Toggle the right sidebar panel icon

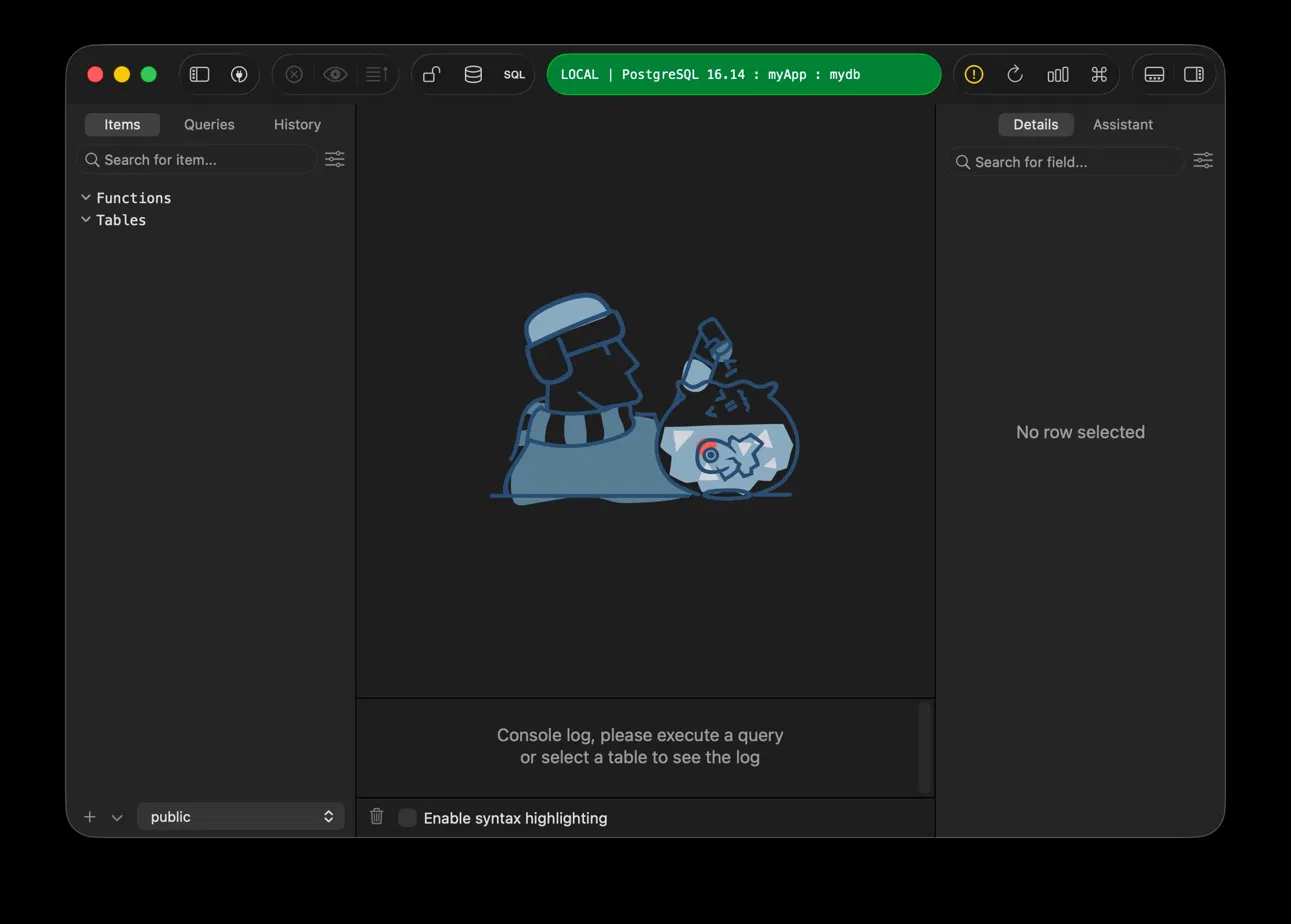pos(1193,74)
